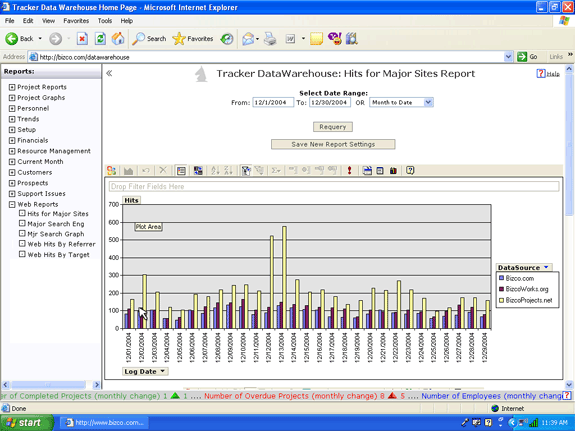The width and height of the screenshot is (575, 431).
Task: Open the Favorites star button
Action: point(193,39)
